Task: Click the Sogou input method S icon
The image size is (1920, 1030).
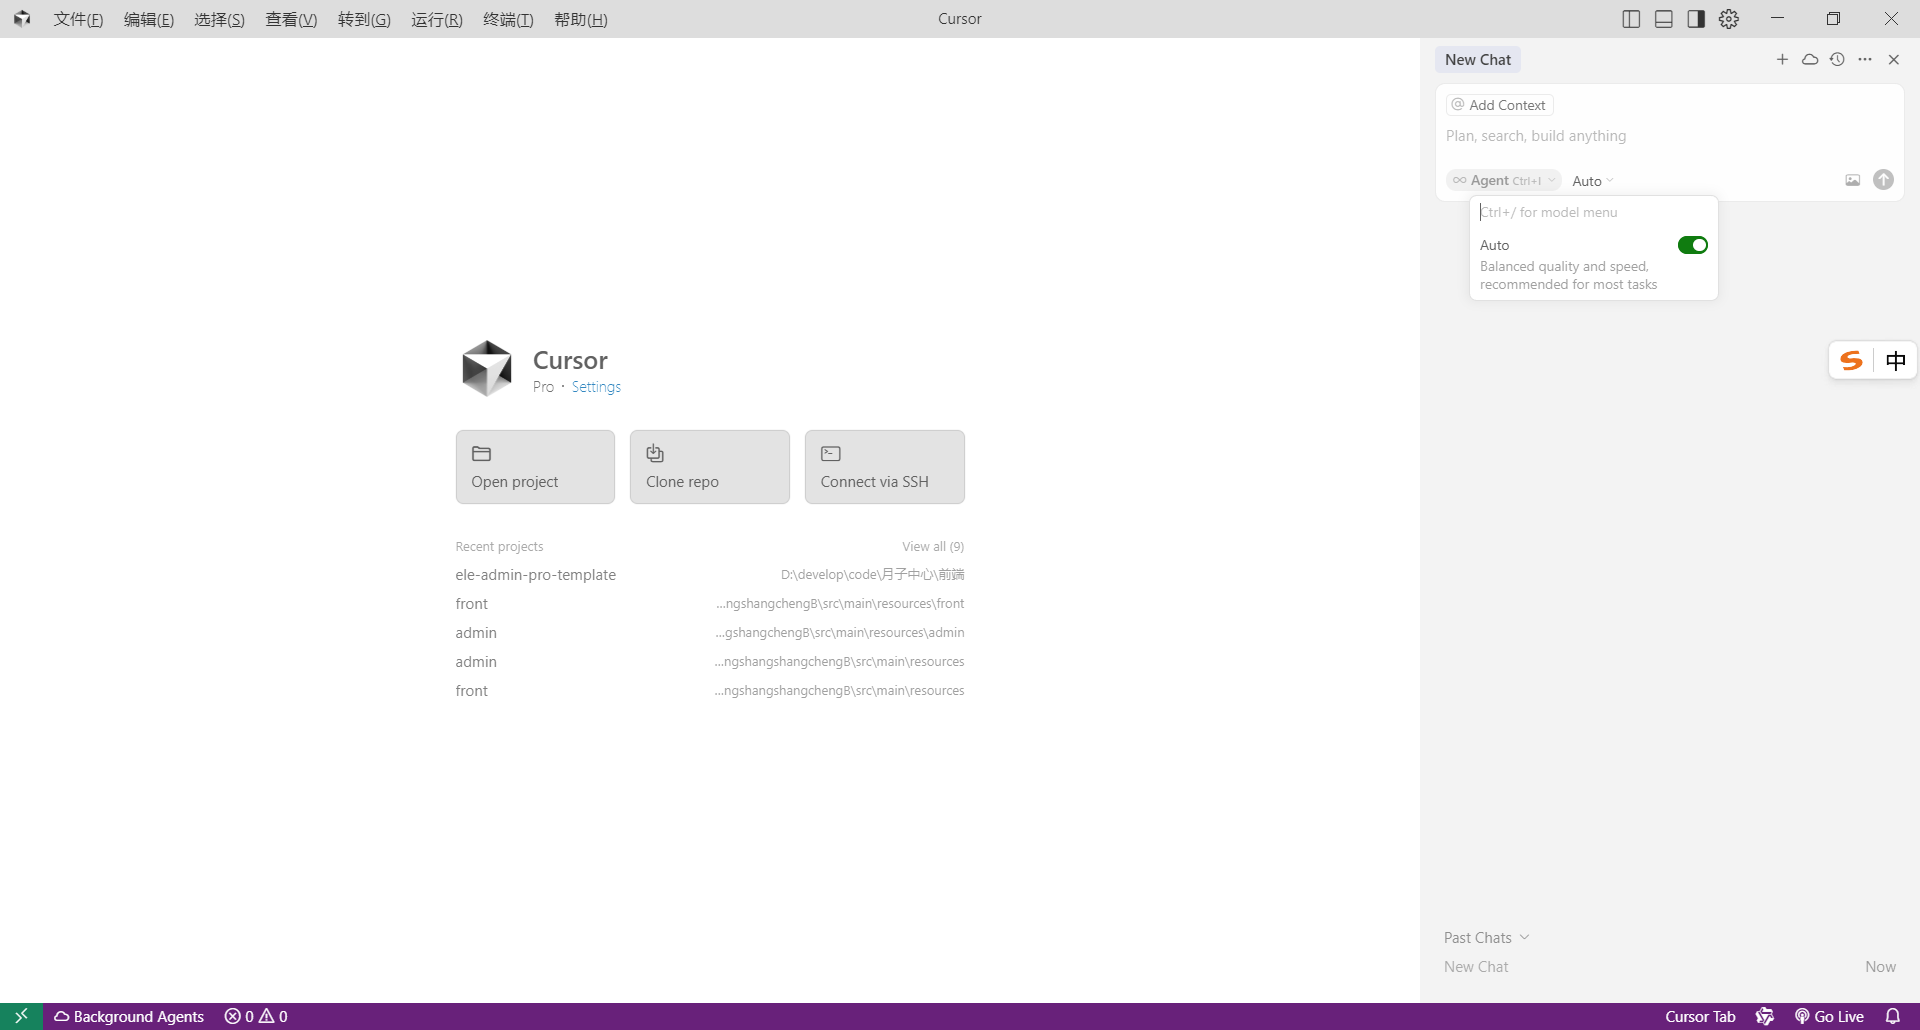Action: coord(1852,361)
